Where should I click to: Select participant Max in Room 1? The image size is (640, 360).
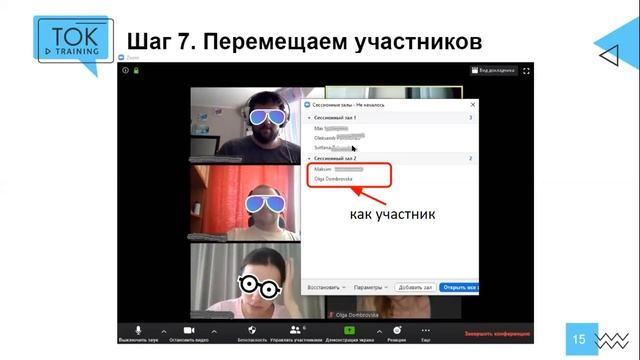[x=331, y=128]
